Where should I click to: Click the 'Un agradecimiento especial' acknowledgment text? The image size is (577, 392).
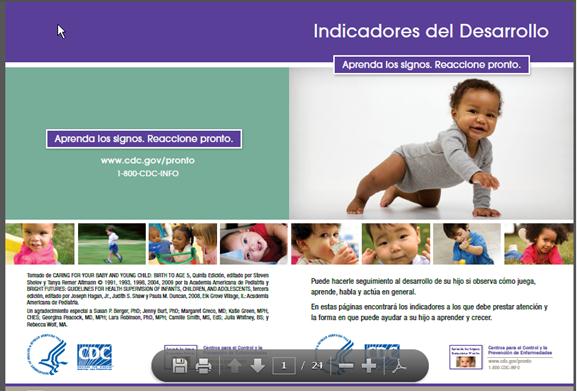tap(148, 318)
